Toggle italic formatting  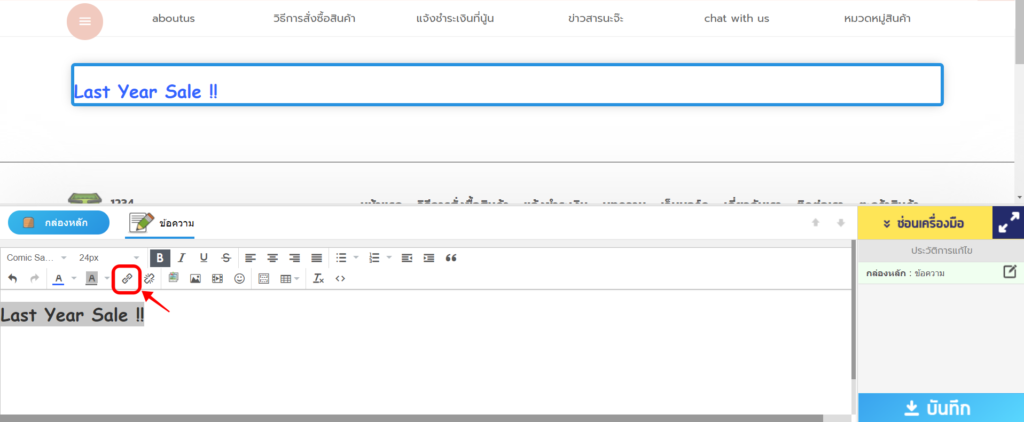[181, 258]
